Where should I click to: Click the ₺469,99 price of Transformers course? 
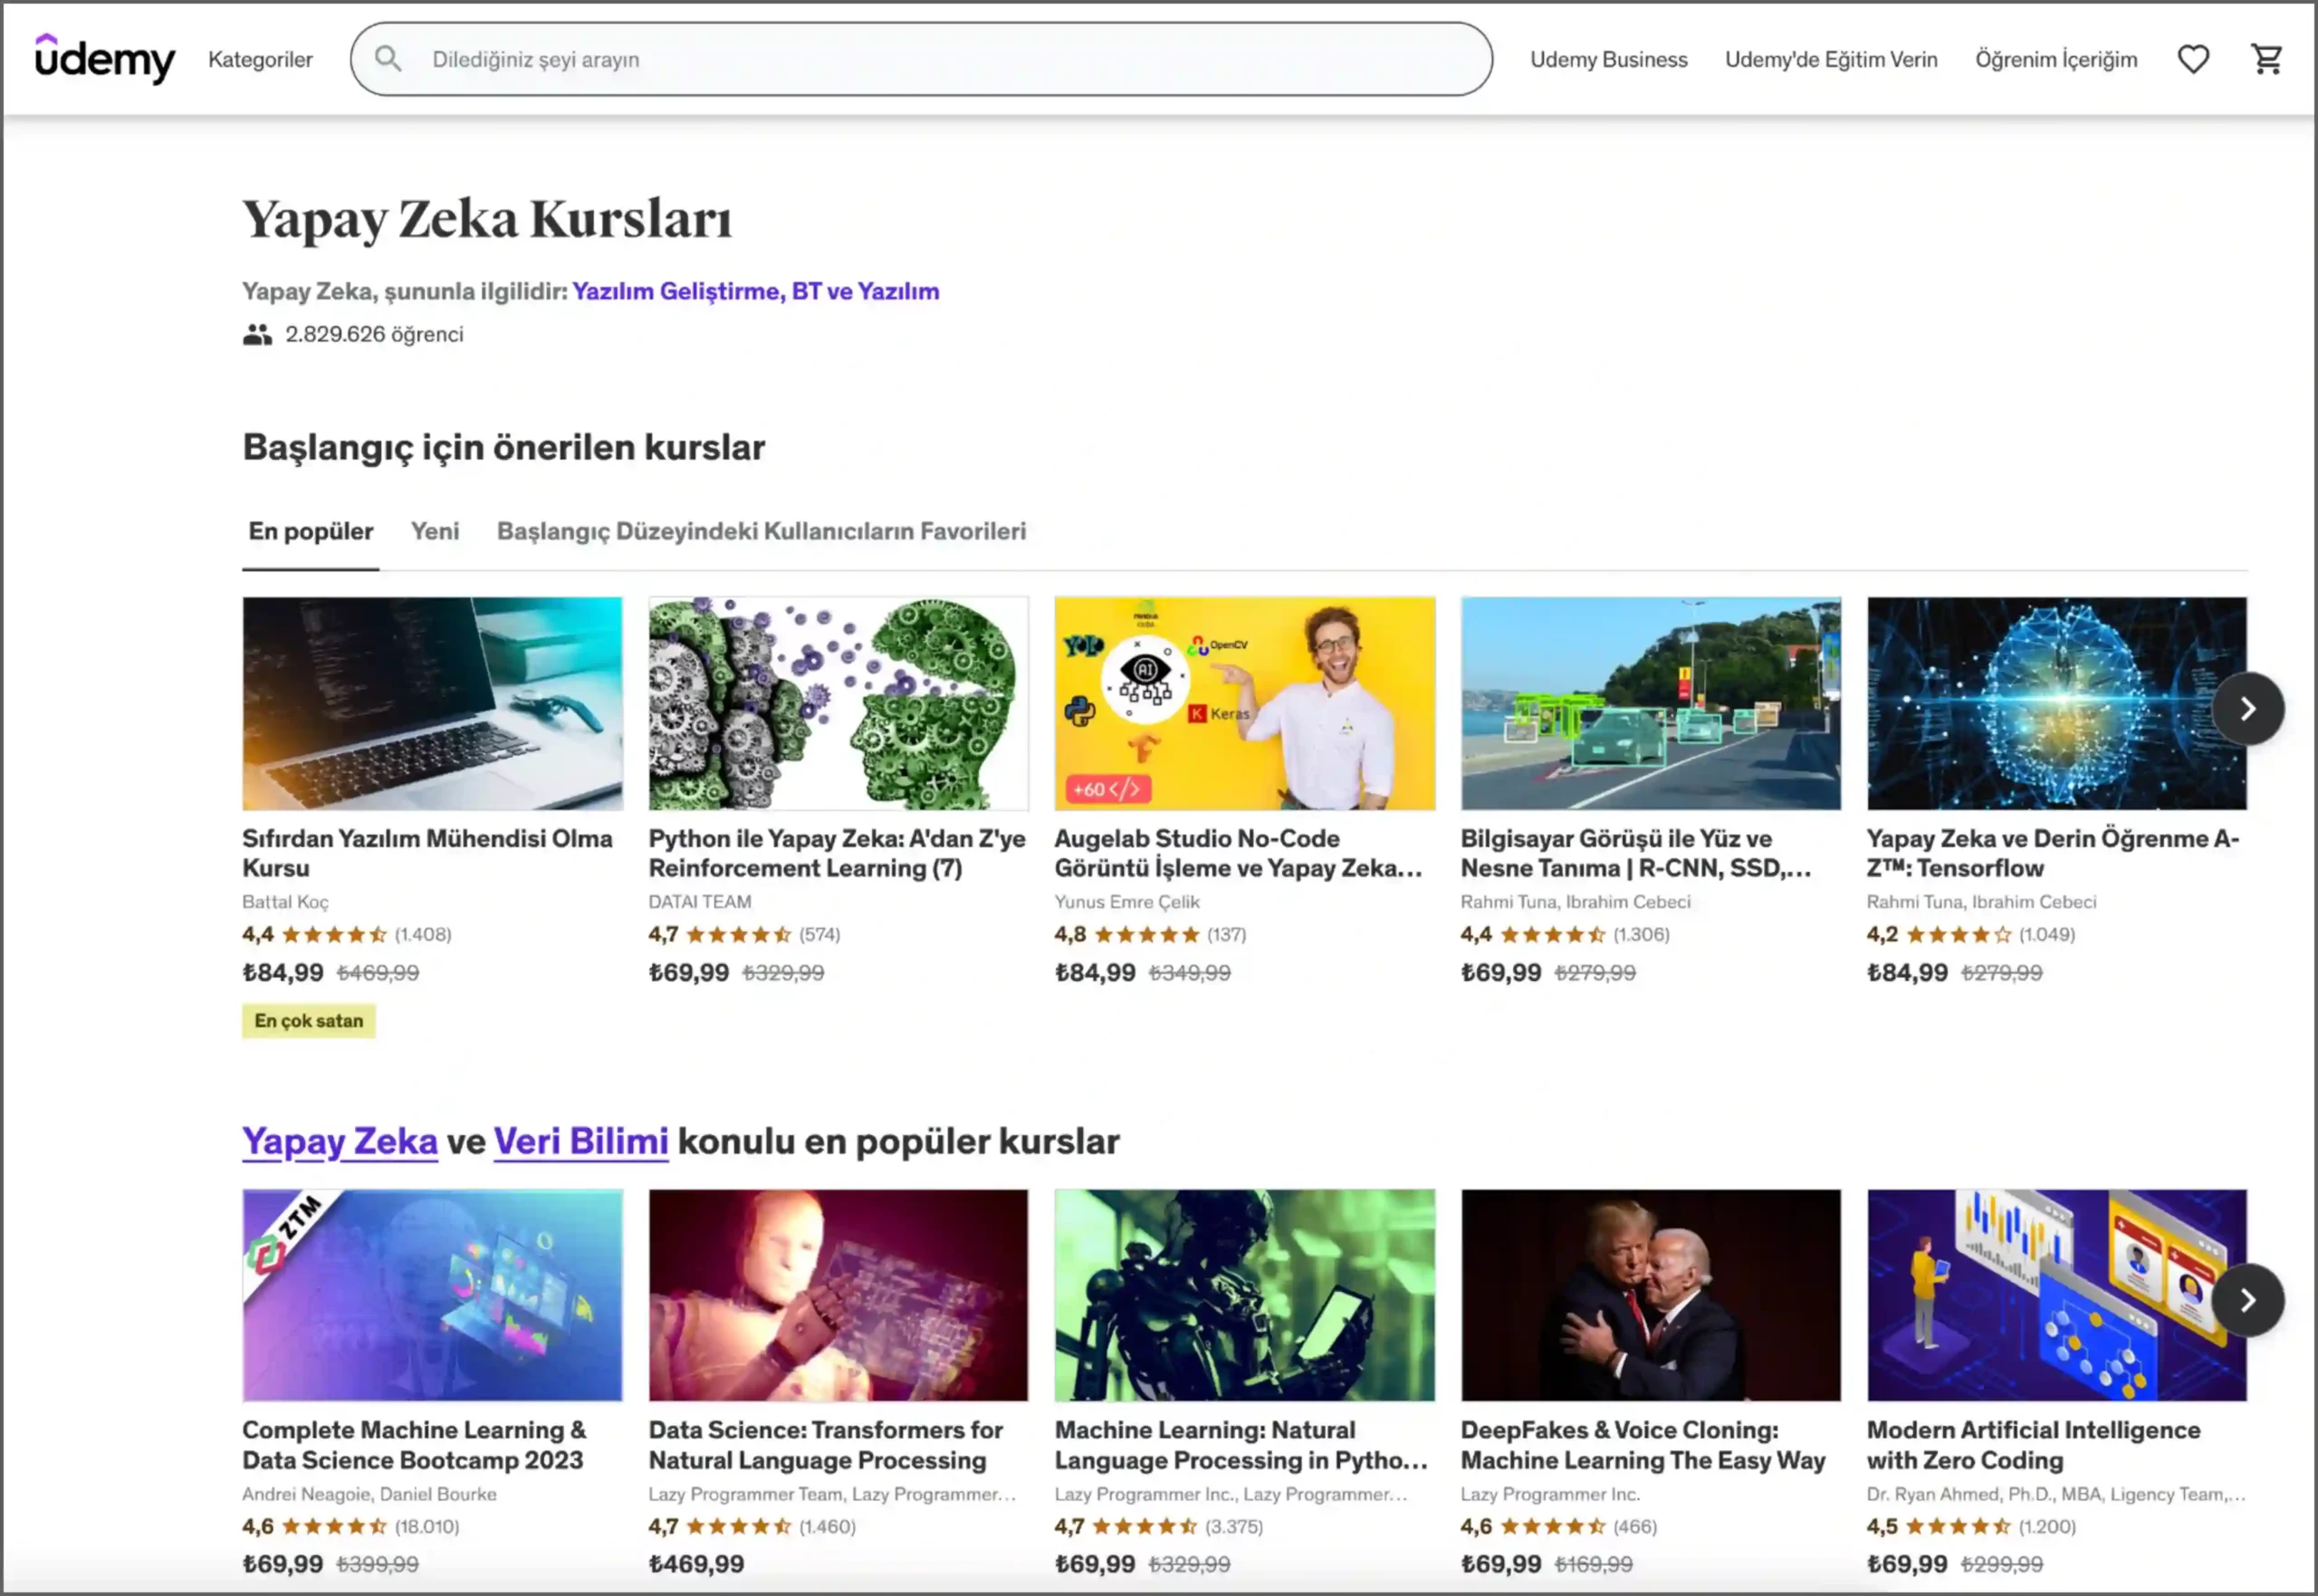(696, 1564)
